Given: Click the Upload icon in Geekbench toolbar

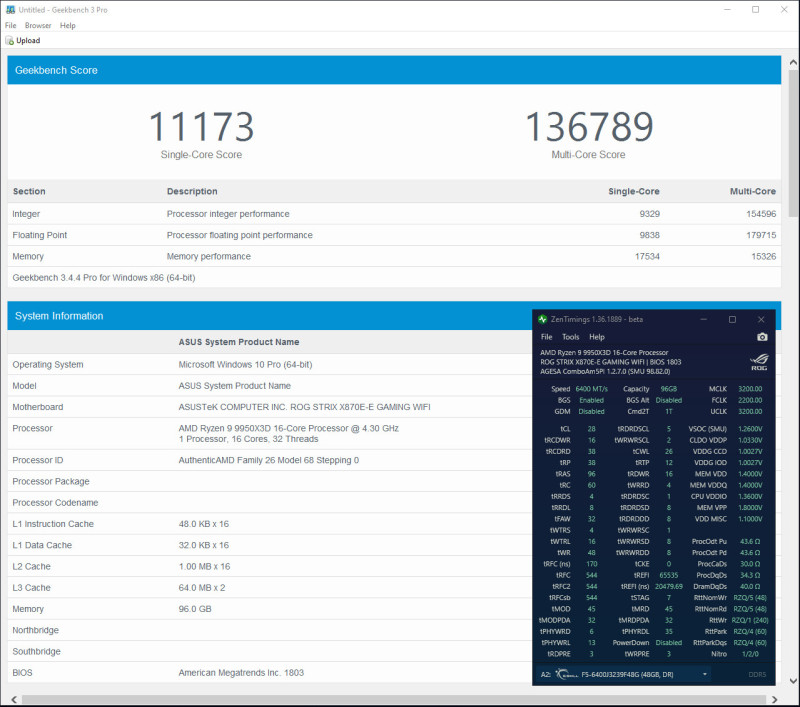Looking at the screenshot, I should 9,40.
